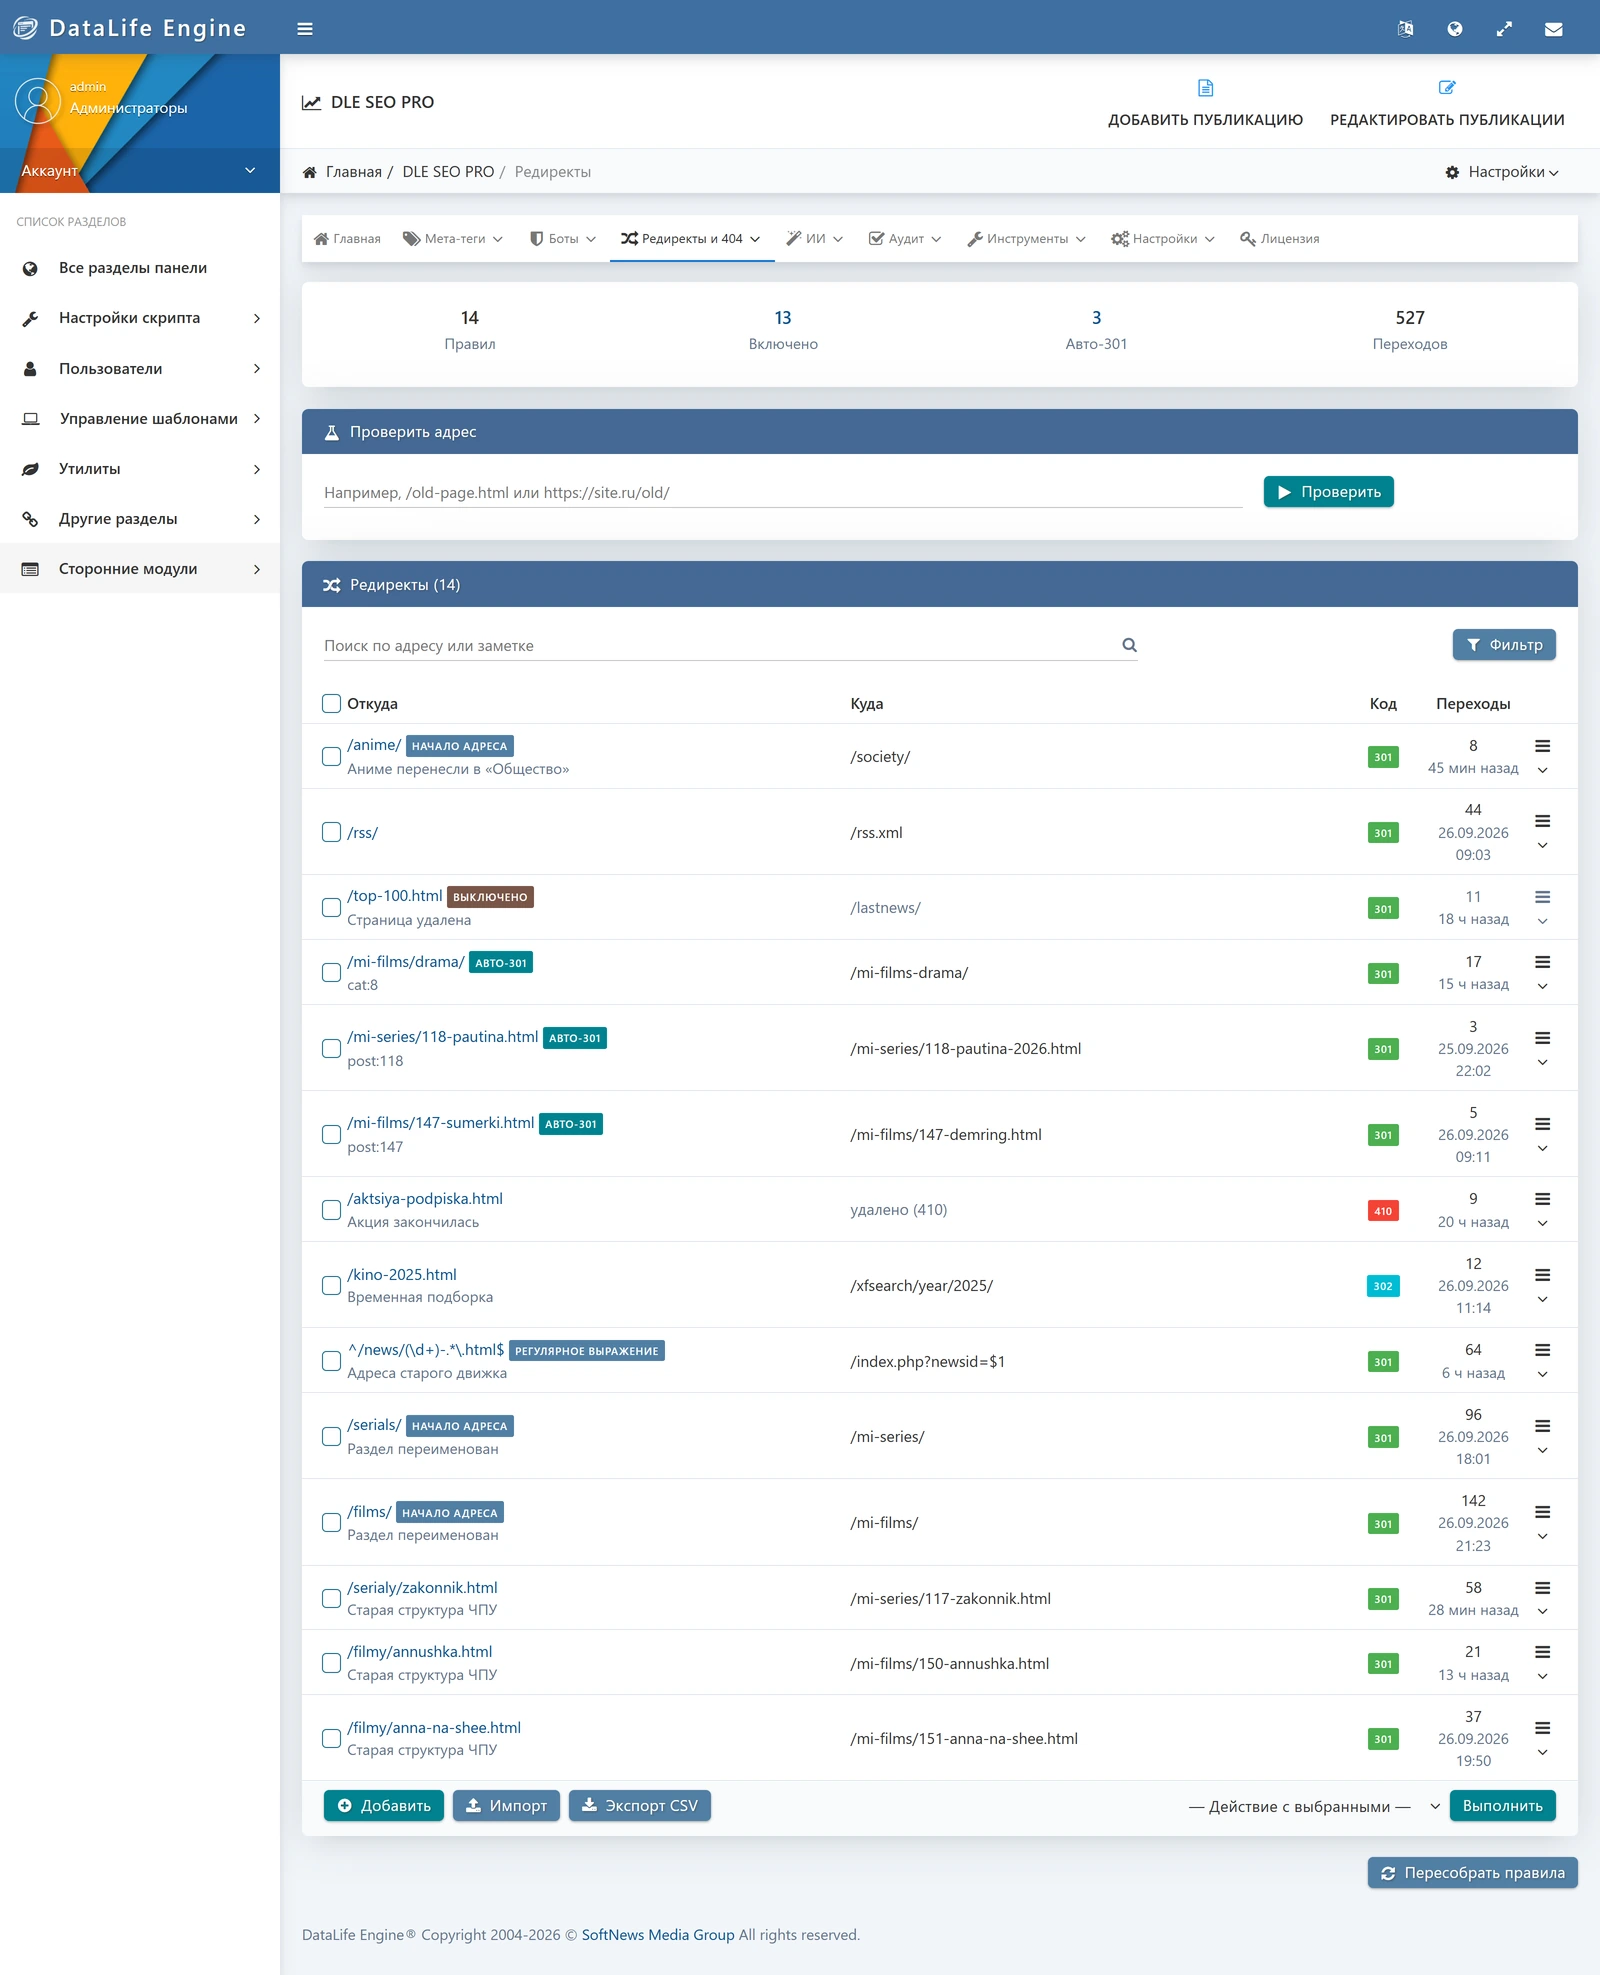Image resolution: width=1600 pixels, height=1975 pixels.
Task: Click the DataLife Engine logo
Action: coord(130,28)
